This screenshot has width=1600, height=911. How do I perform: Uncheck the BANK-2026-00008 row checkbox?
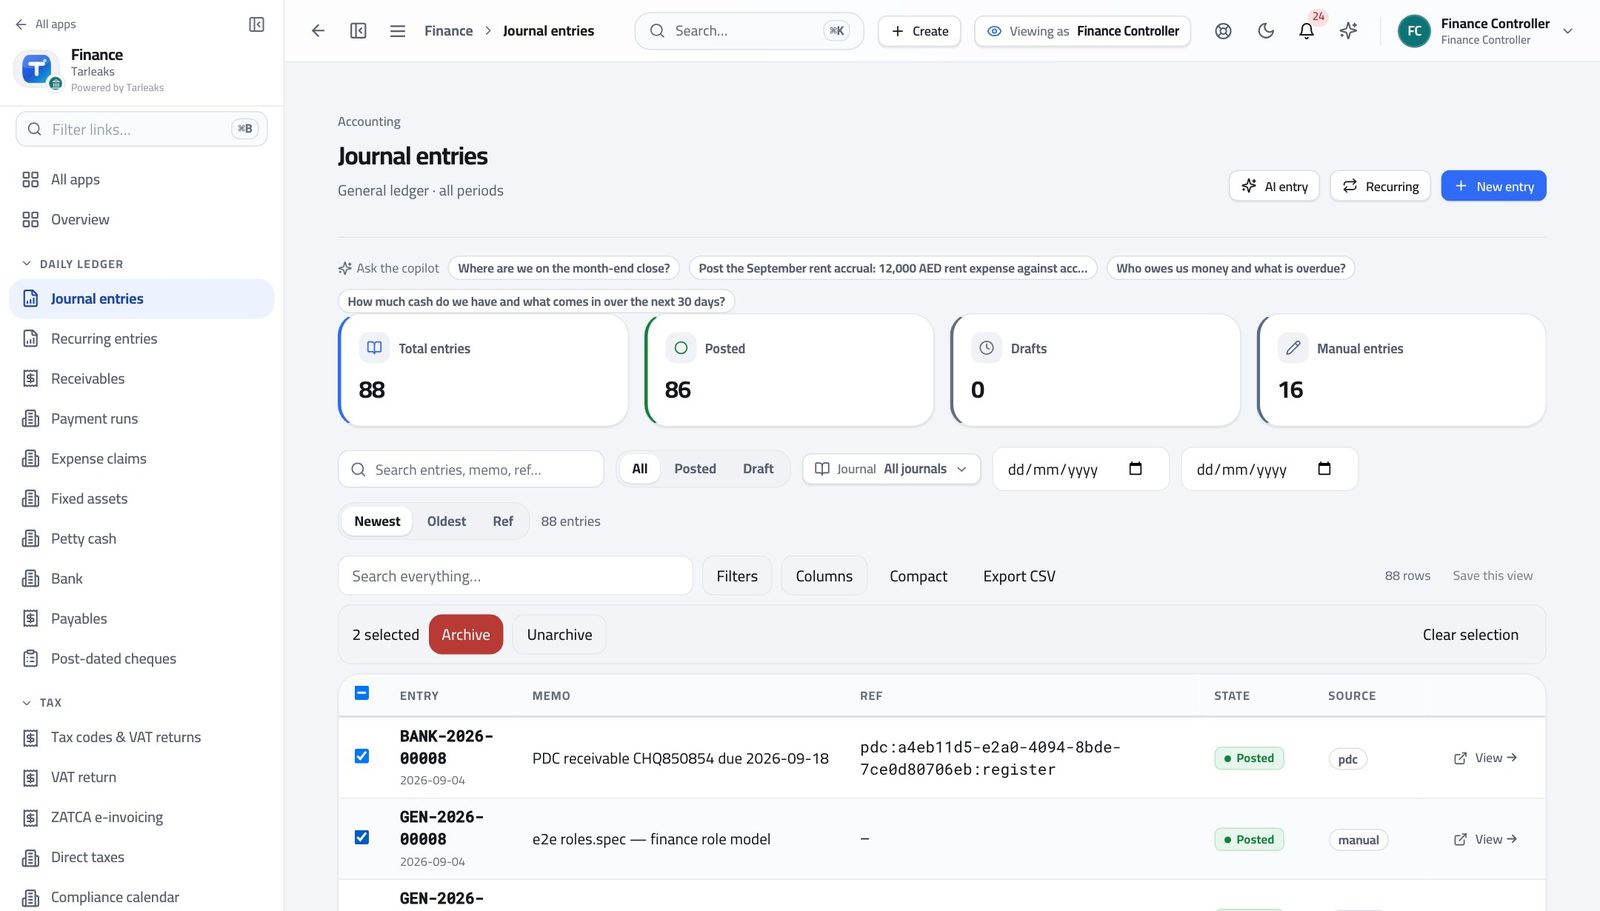click(x=362, y=756)
